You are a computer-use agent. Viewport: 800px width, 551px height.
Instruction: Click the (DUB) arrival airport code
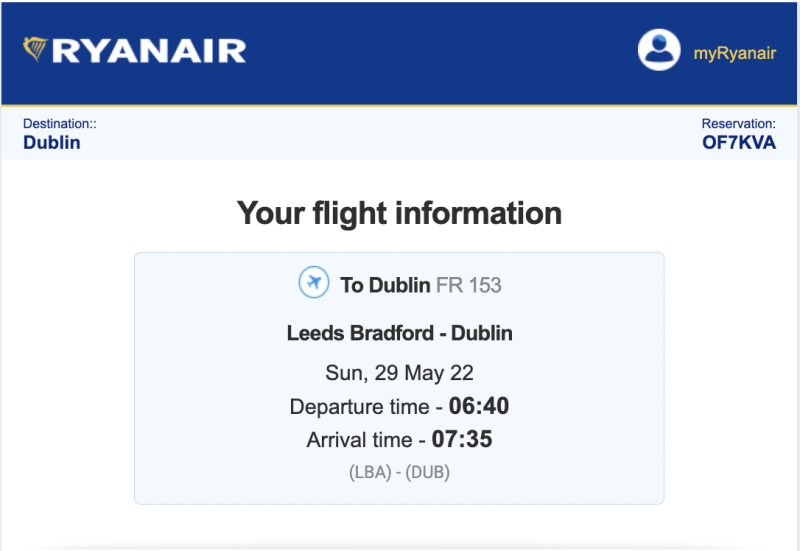(x=428, y=472)
